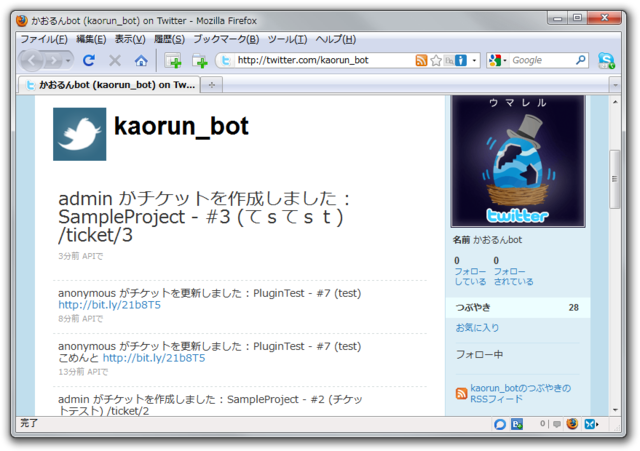Open the ヘルプ(H) menu
This screenshot has height=451, width=640.
pos(336,40)
